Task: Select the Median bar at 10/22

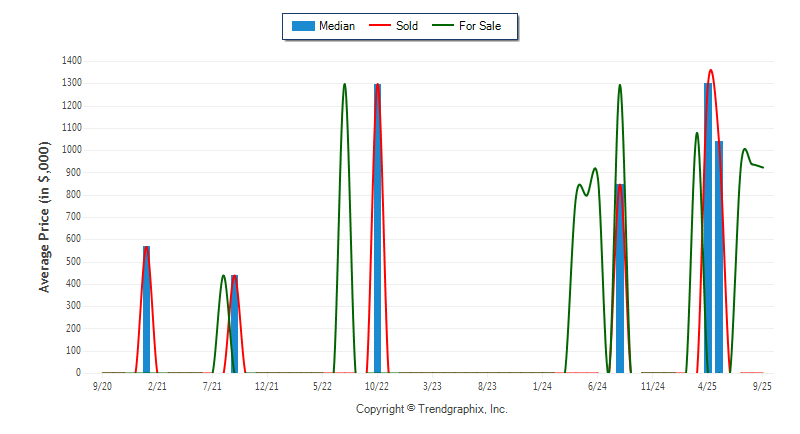Action: point(377,230)
